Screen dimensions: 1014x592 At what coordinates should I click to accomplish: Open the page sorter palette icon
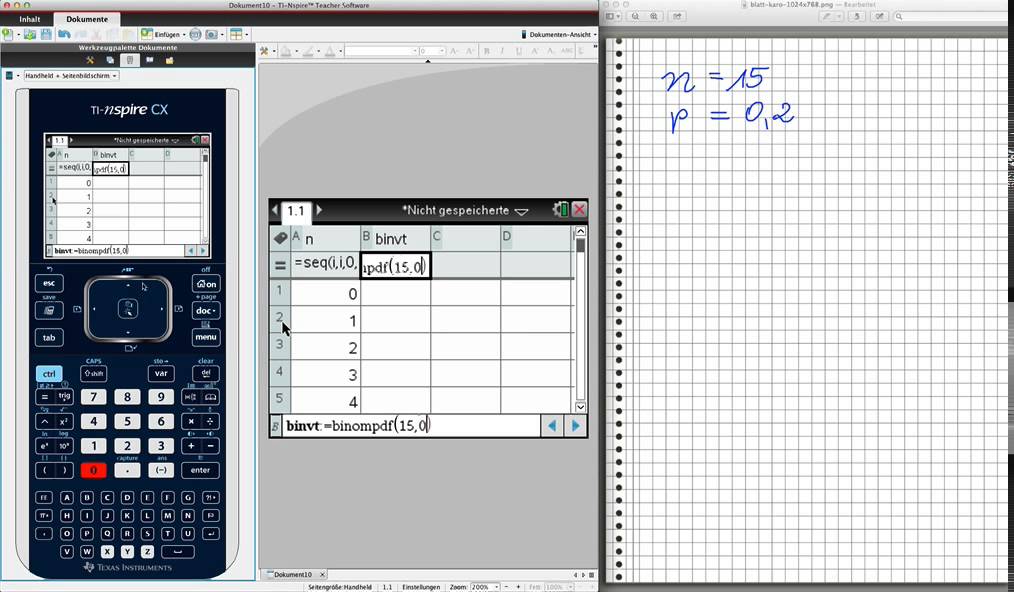coord(110,60)
